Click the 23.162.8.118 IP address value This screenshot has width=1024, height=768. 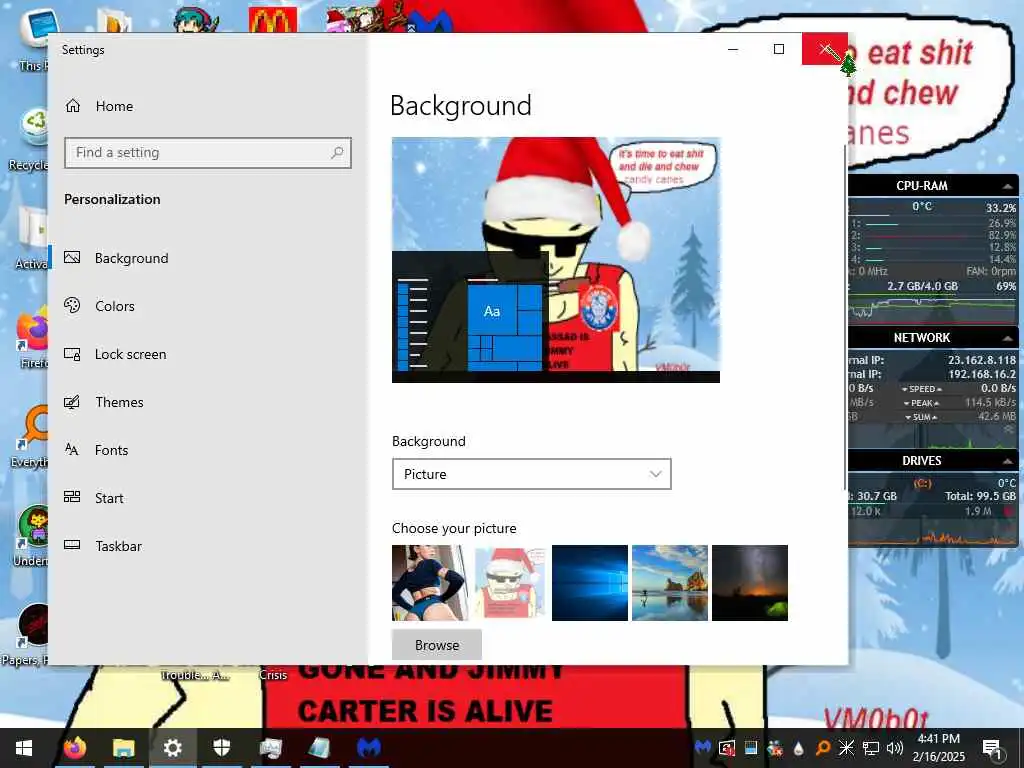click(x=982, y=360)
